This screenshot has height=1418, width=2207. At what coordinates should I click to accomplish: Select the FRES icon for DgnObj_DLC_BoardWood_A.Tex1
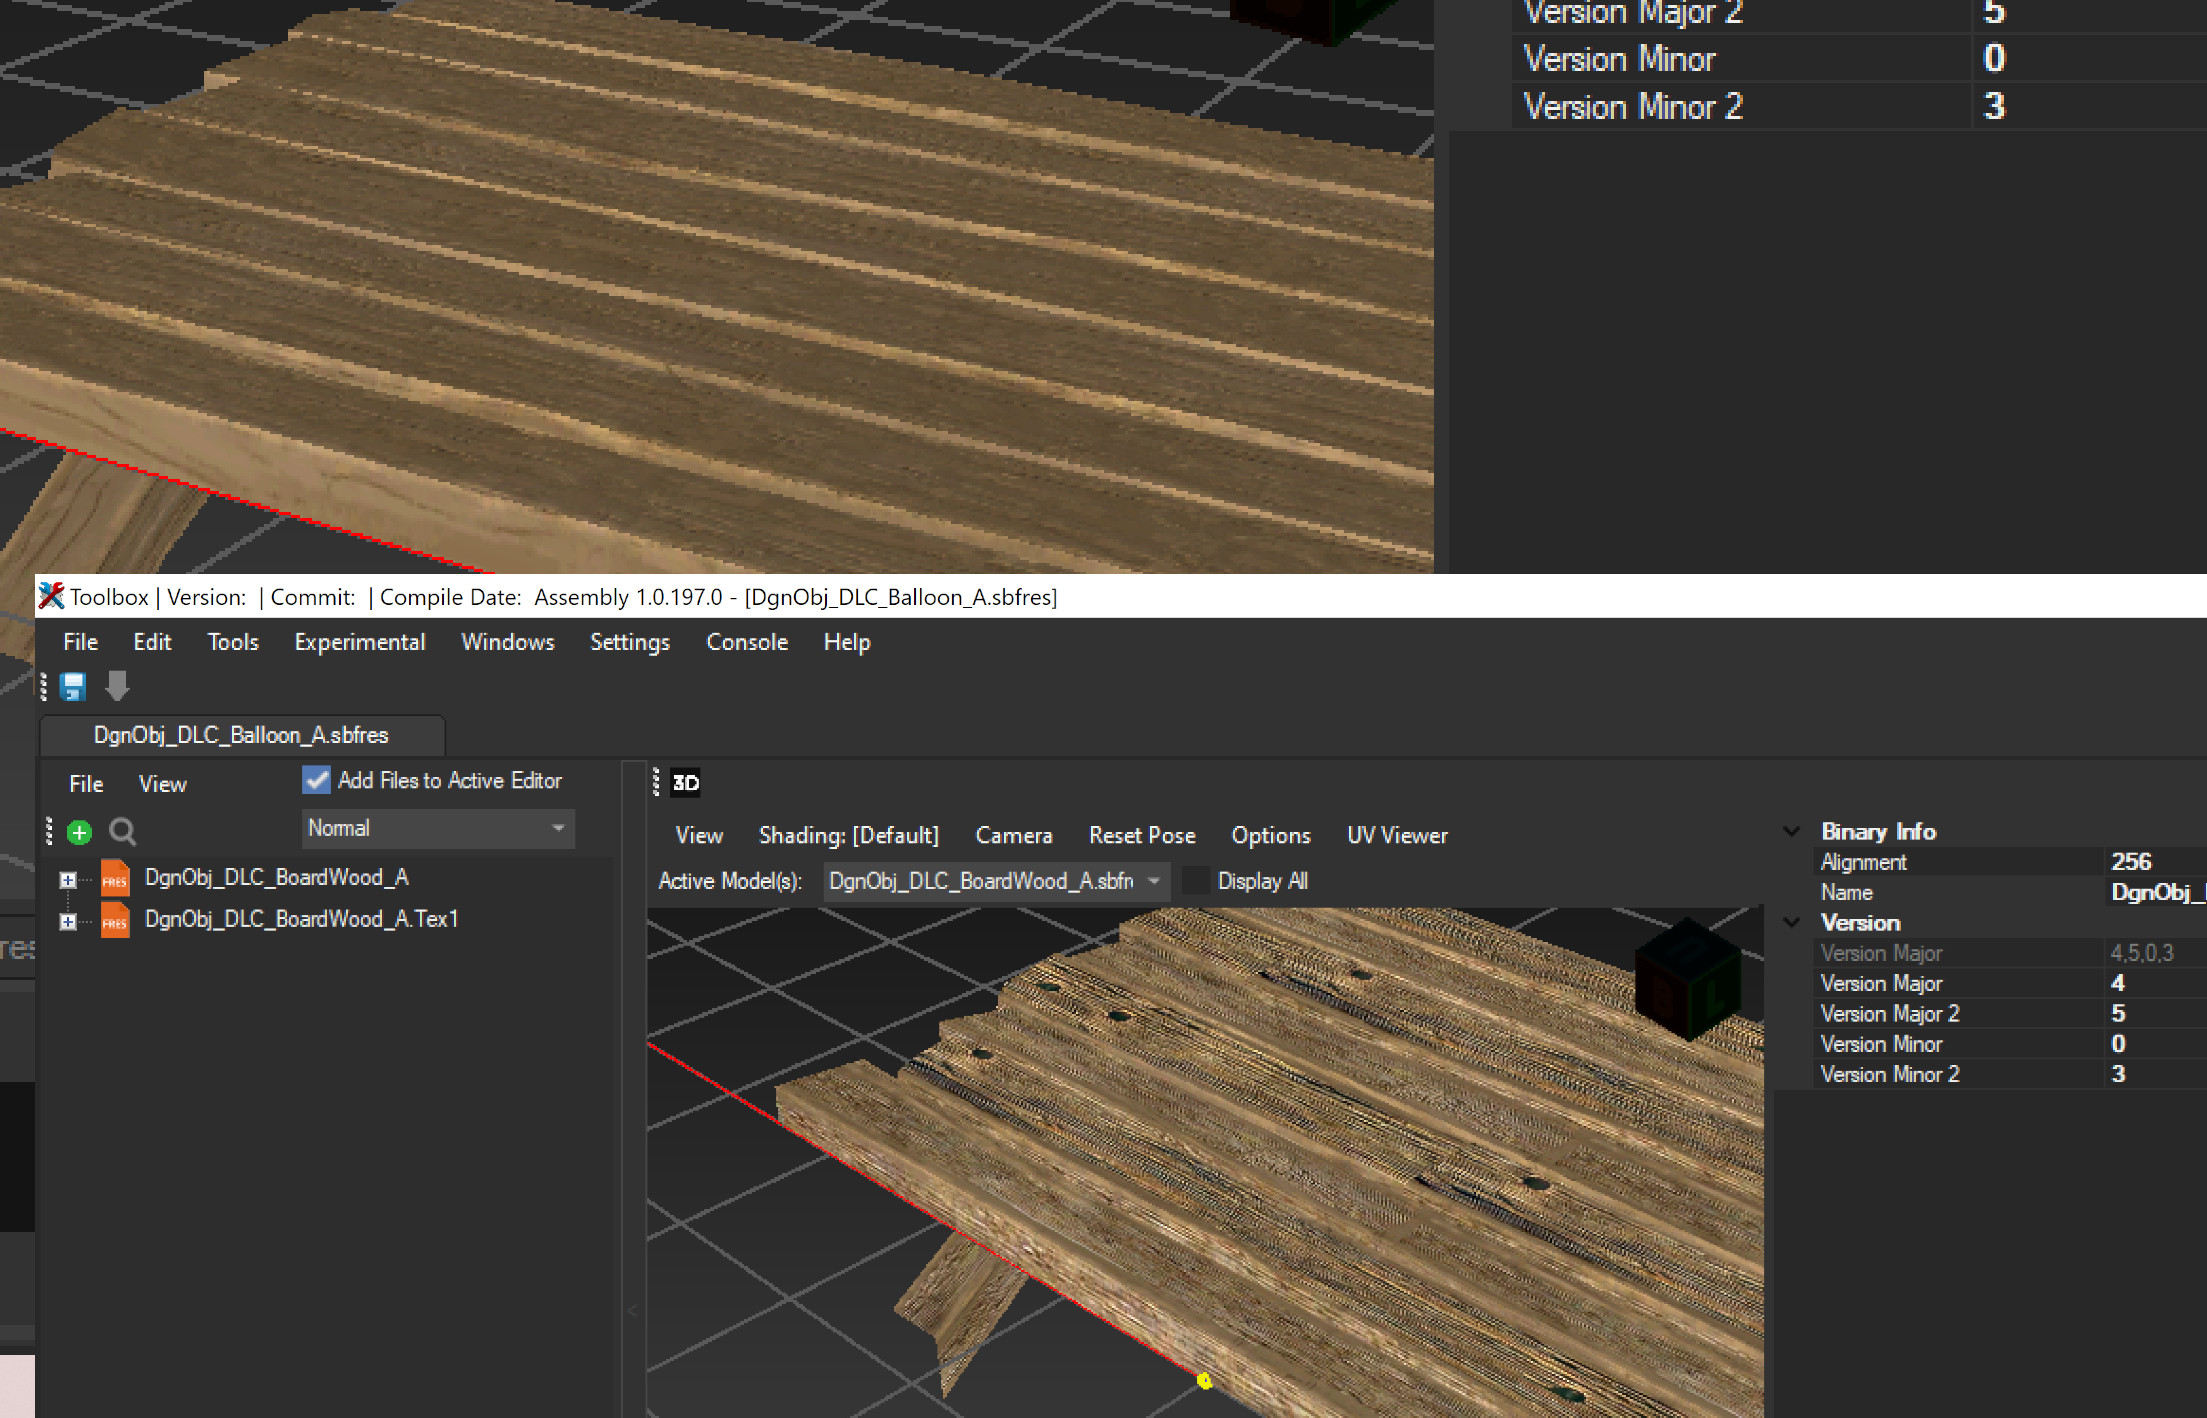tap(114, 919)
